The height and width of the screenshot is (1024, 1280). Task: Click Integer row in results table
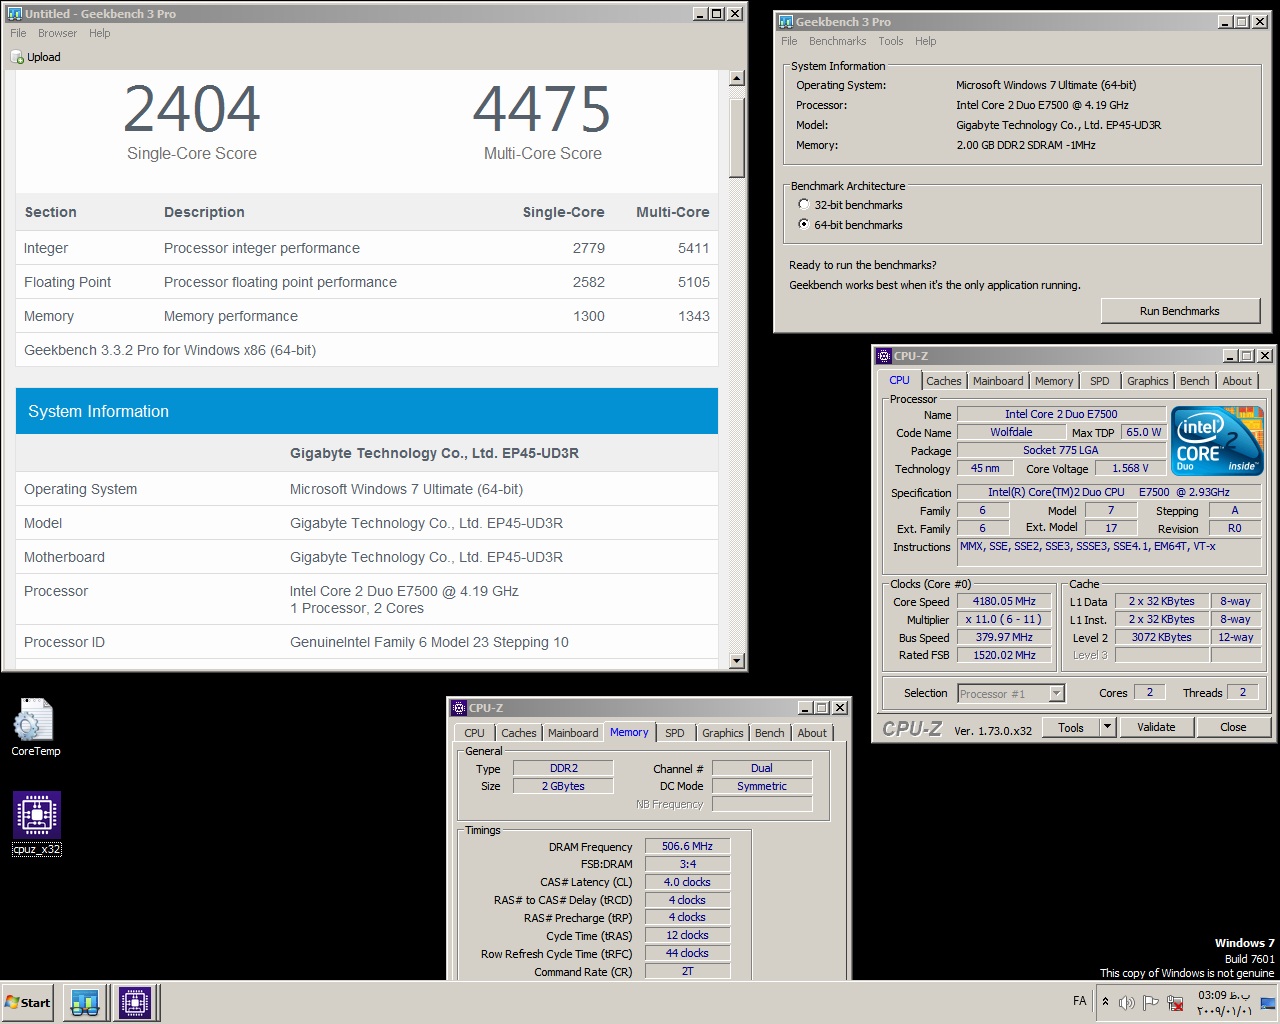[367, 248]
